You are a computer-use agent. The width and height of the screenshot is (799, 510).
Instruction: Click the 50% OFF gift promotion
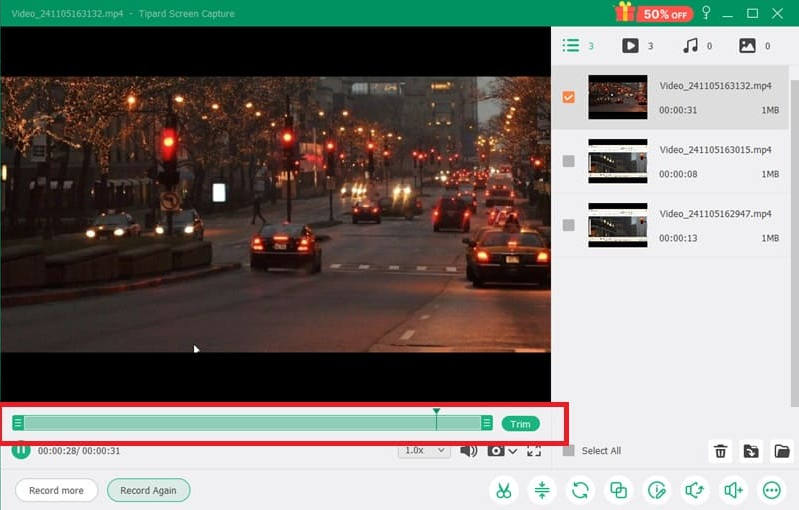click(x=654, y=13)
